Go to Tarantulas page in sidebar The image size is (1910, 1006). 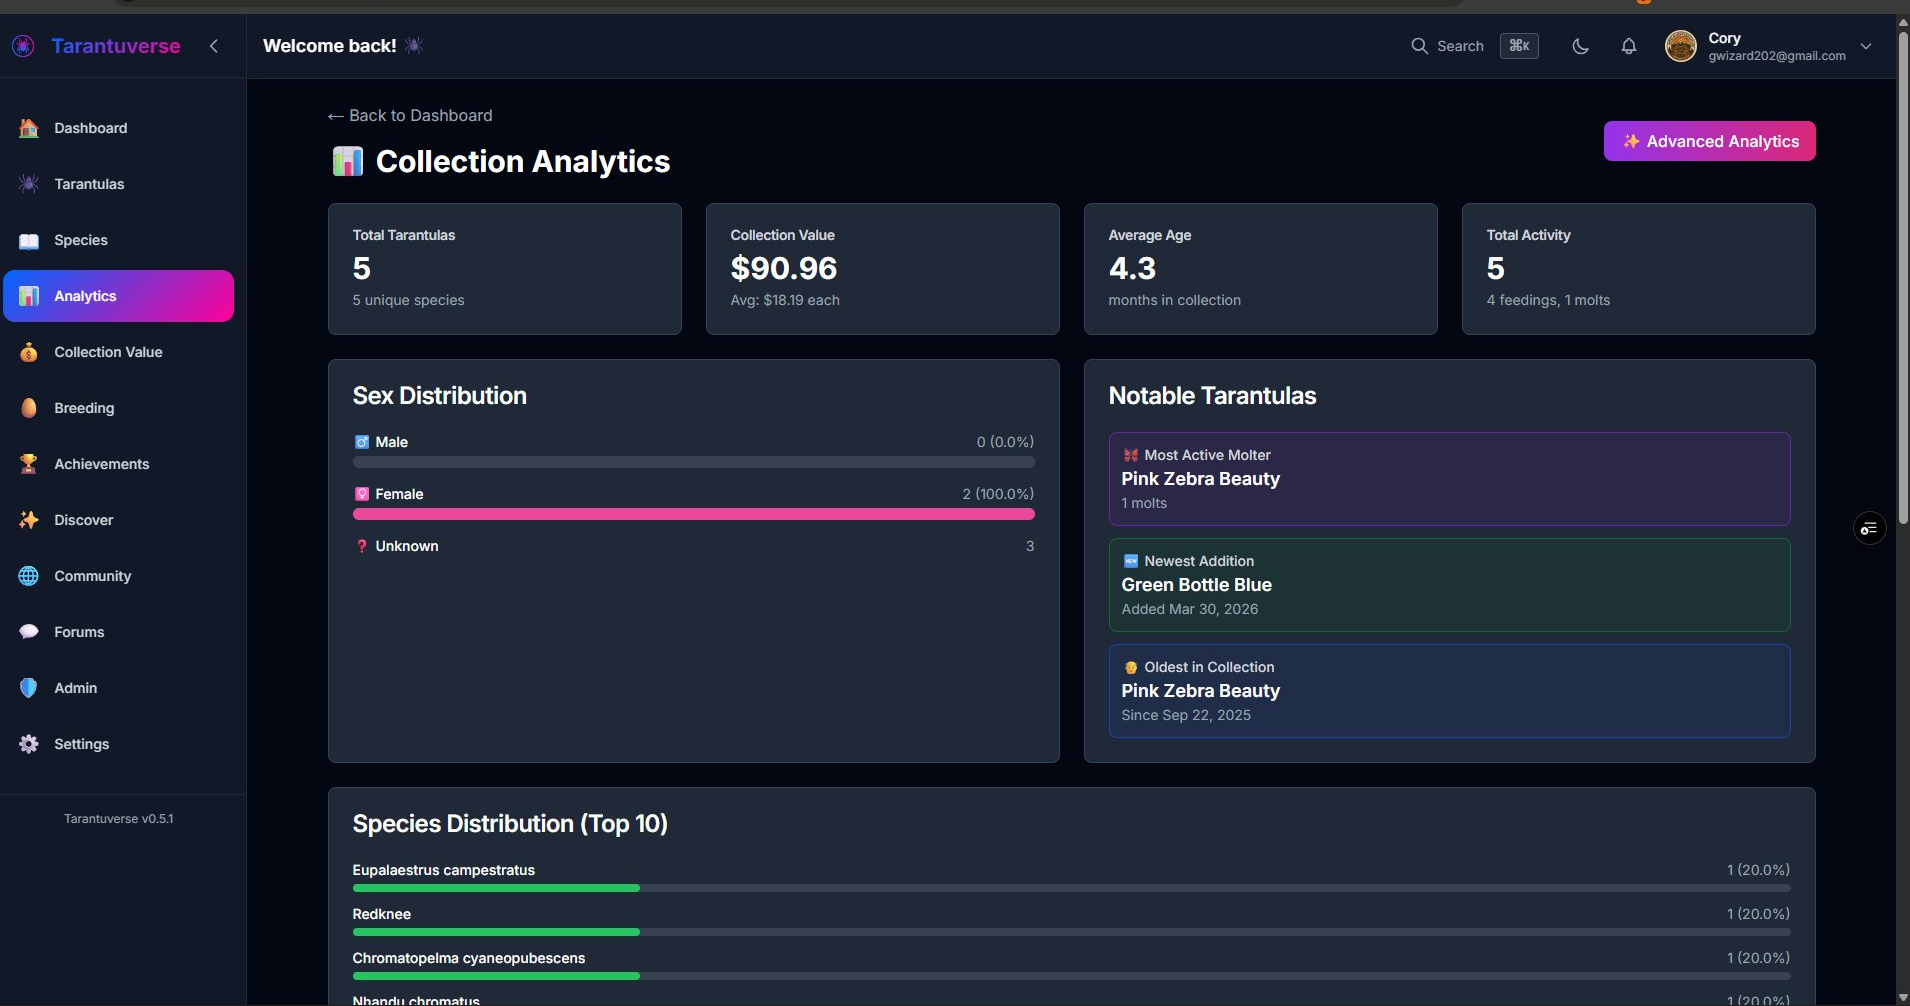(118, 184)
